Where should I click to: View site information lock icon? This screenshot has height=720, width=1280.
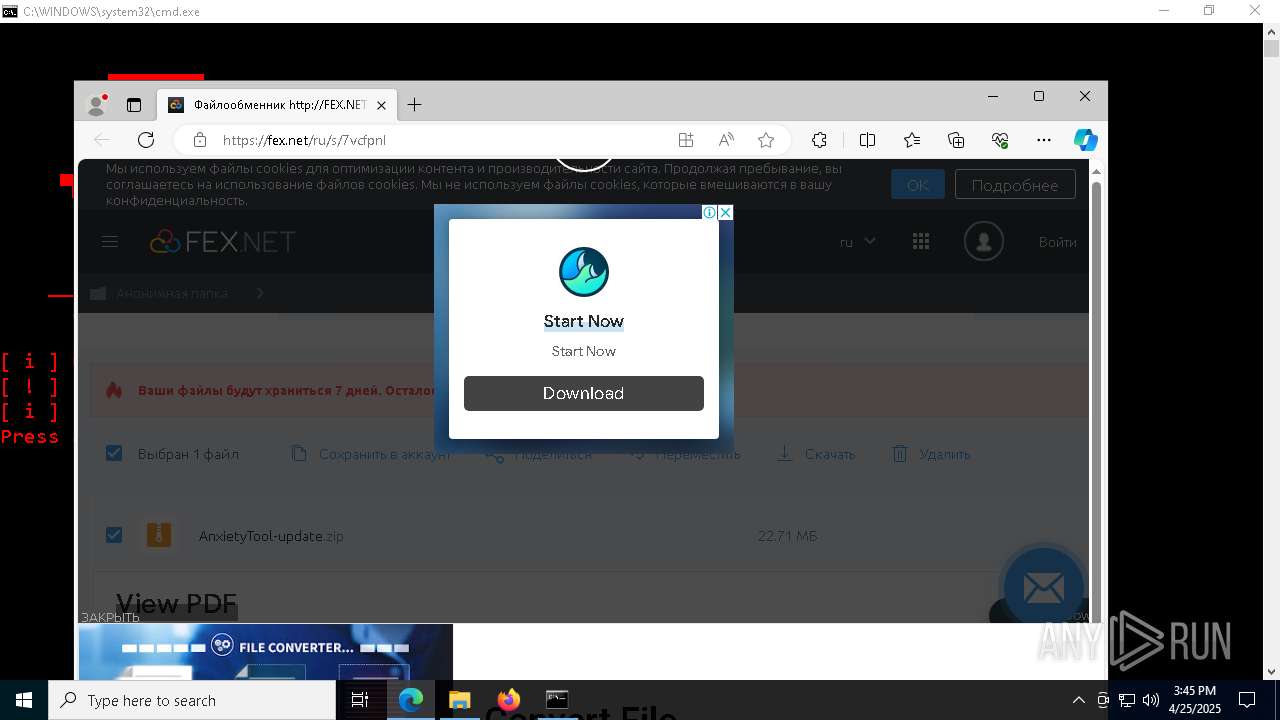click(x=200, y=140)
